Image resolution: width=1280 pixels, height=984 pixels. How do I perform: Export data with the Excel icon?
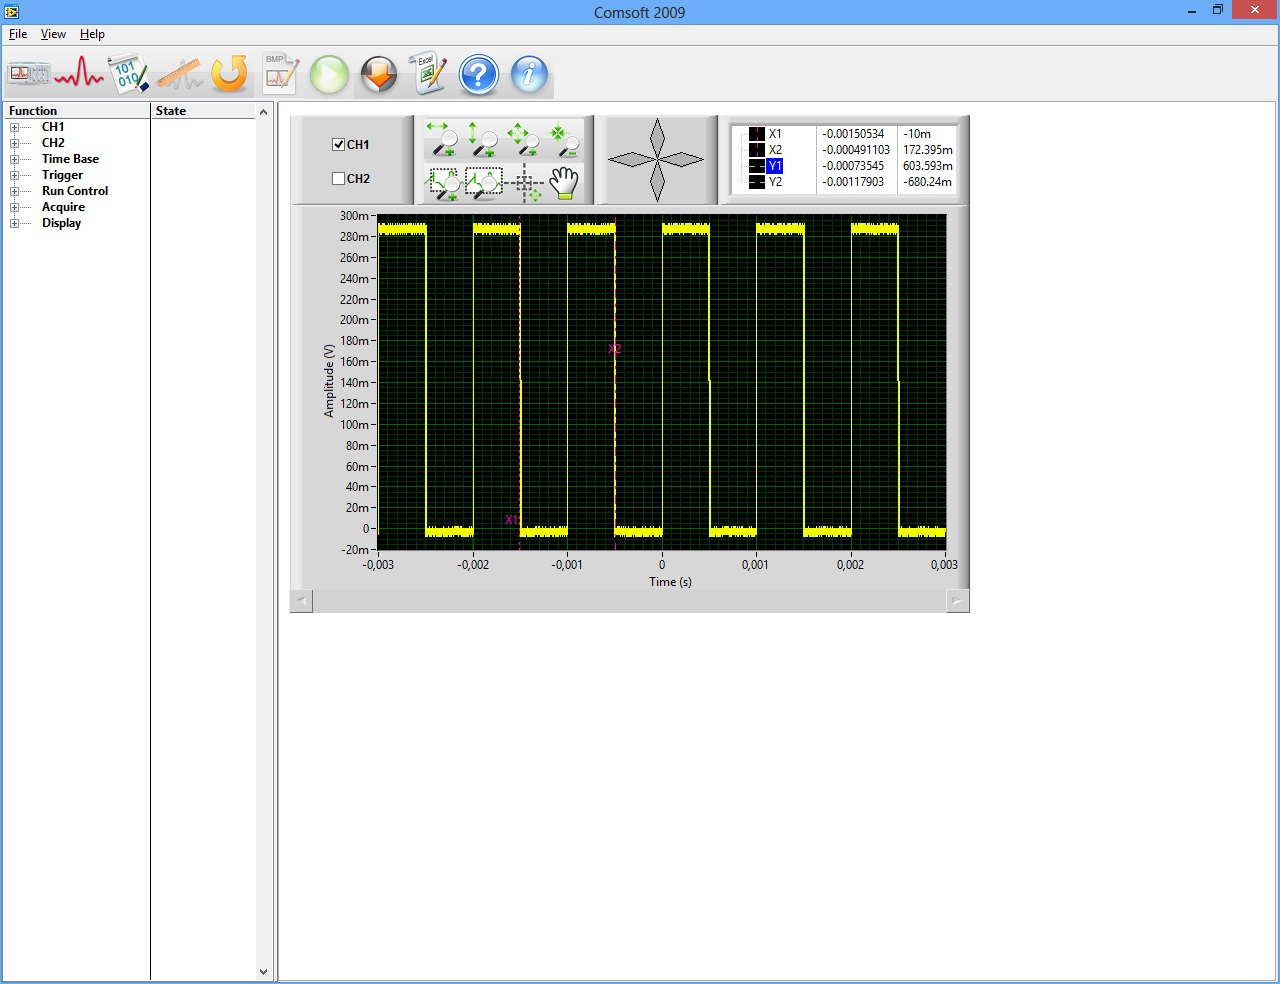[429, 75]
